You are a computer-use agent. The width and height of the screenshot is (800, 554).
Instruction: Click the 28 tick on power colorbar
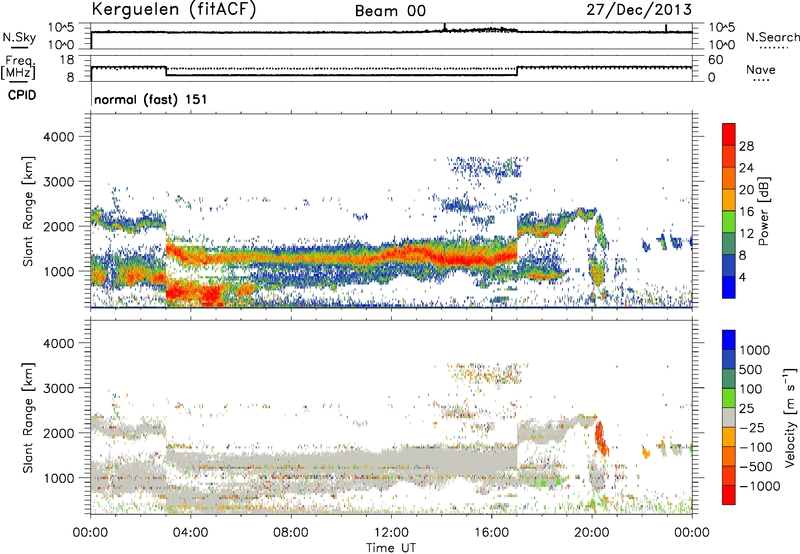(746, 146)
